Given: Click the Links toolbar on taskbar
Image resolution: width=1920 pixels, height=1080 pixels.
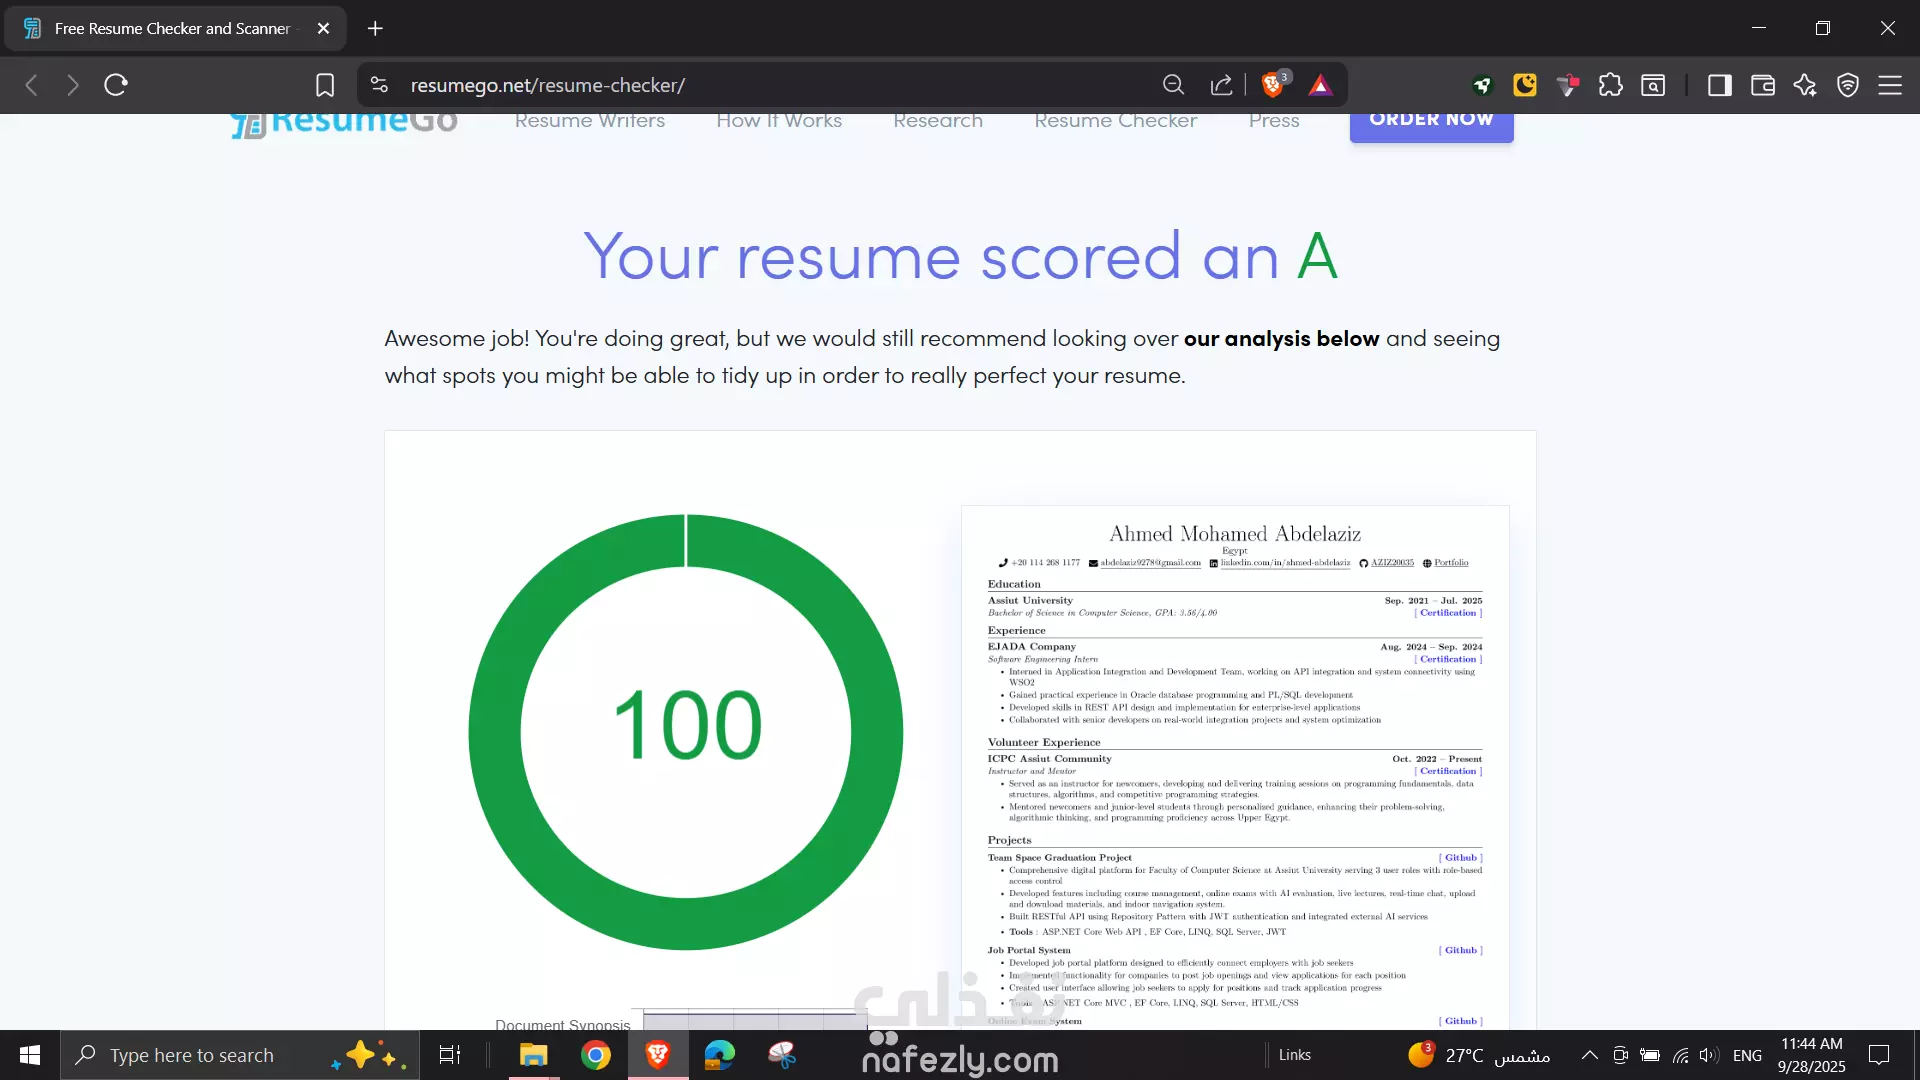Looking at the screenshot, I should [x=1294, y=1055].
